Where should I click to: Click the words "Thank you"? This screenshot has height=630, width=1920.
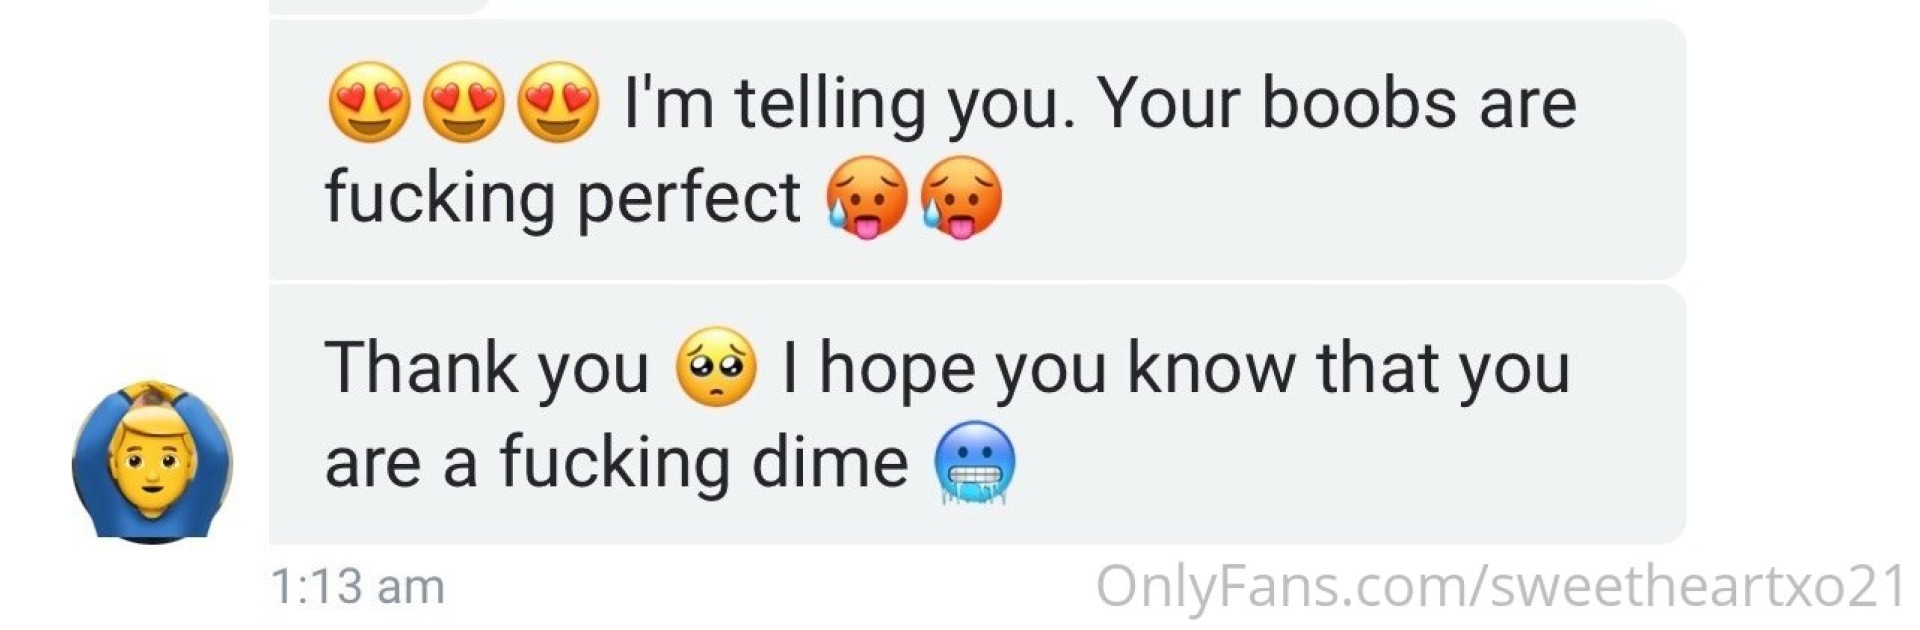[487, 370]
